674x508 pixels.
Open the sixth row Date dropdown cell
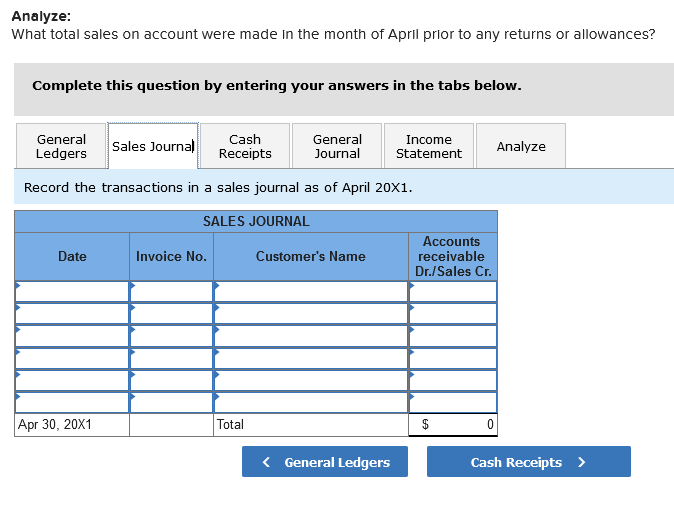pyautogui.click(x=72, y=403)
